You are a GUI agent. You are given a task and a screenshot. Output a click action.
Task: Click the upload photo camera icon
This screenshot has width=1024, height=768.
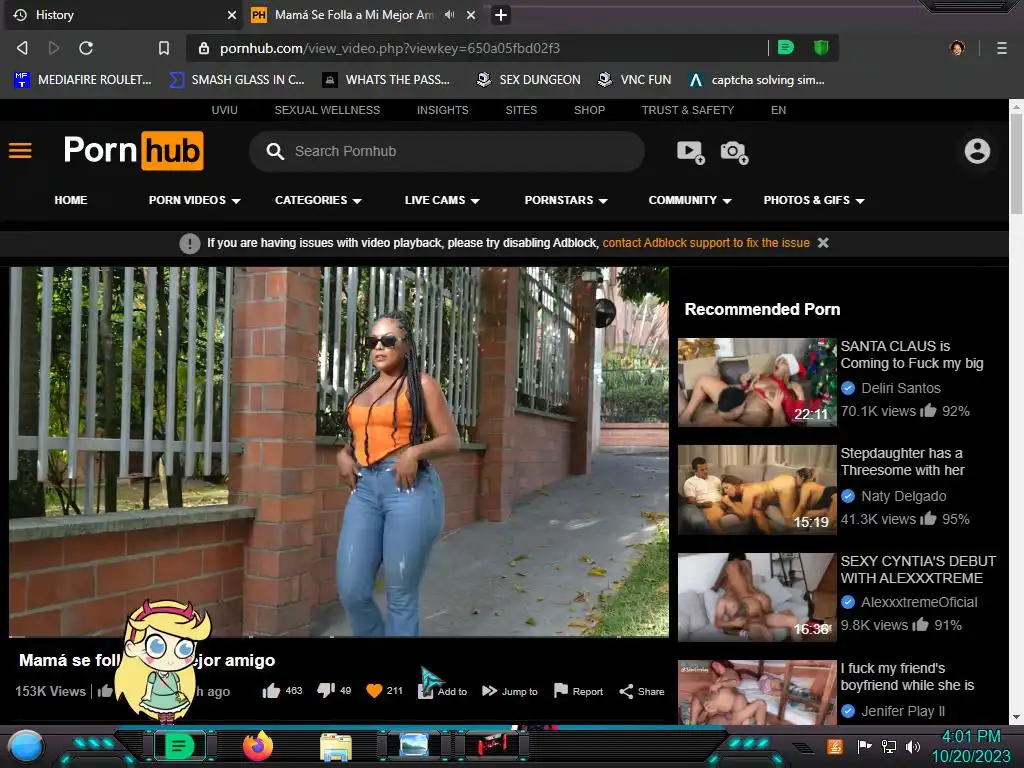734,152
